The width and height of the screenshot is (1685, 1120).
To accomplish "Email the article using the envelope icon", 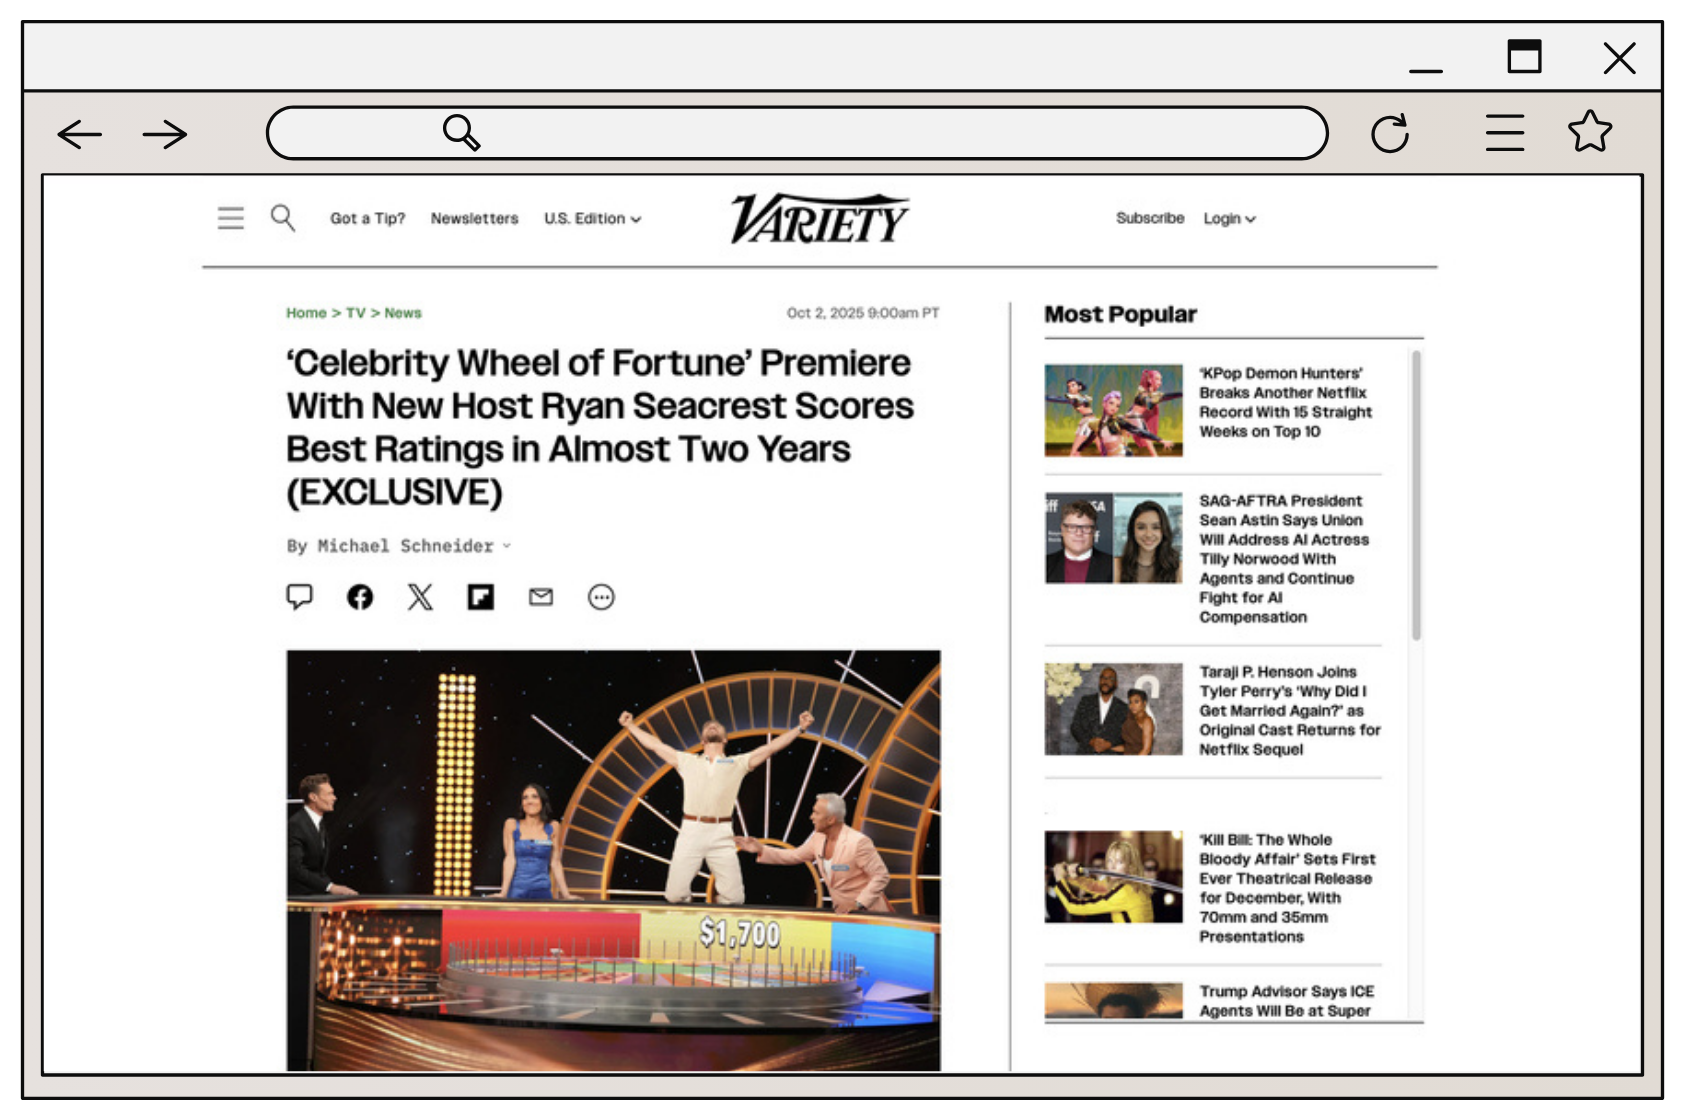I will pos(541,597).
